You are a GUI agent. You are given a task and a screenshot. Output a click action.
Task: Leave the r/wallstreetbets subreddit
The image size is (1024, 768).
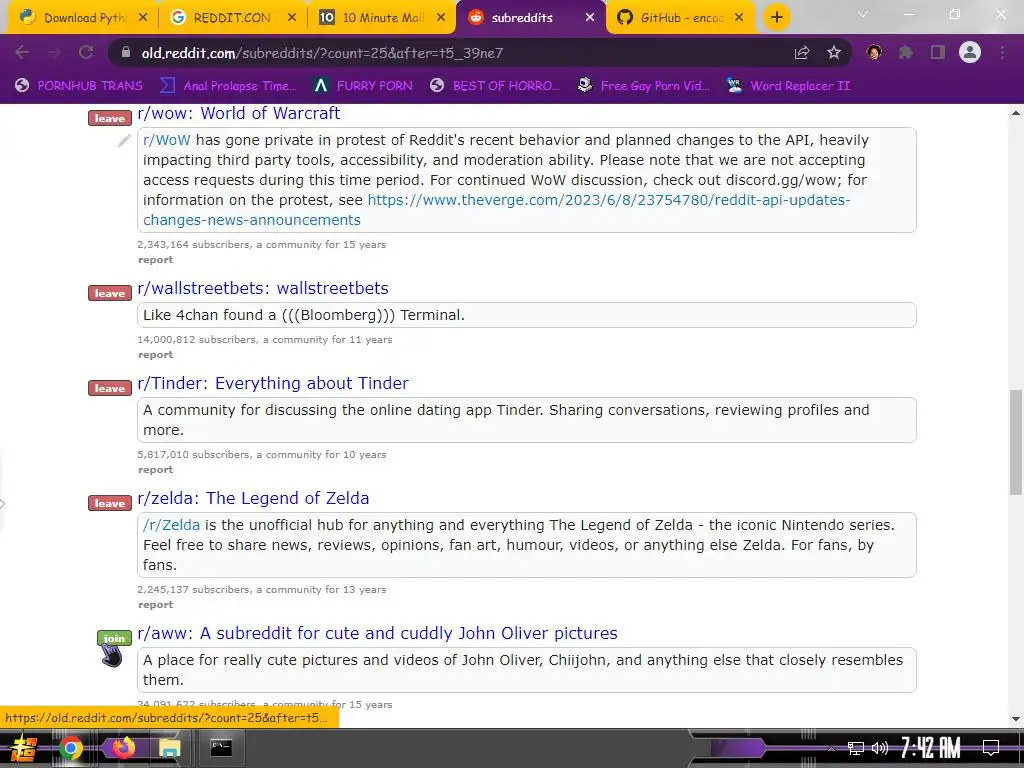click(x=110, y=293)
